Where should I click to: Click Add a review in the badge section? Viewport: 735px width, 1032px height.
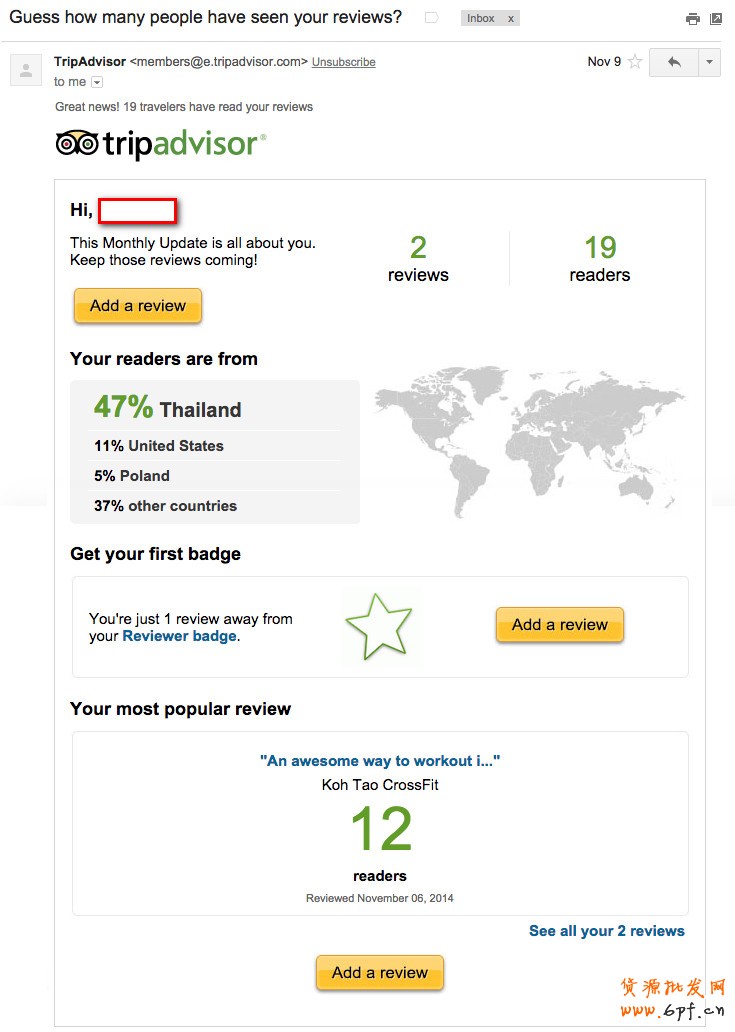coord(559,625)
